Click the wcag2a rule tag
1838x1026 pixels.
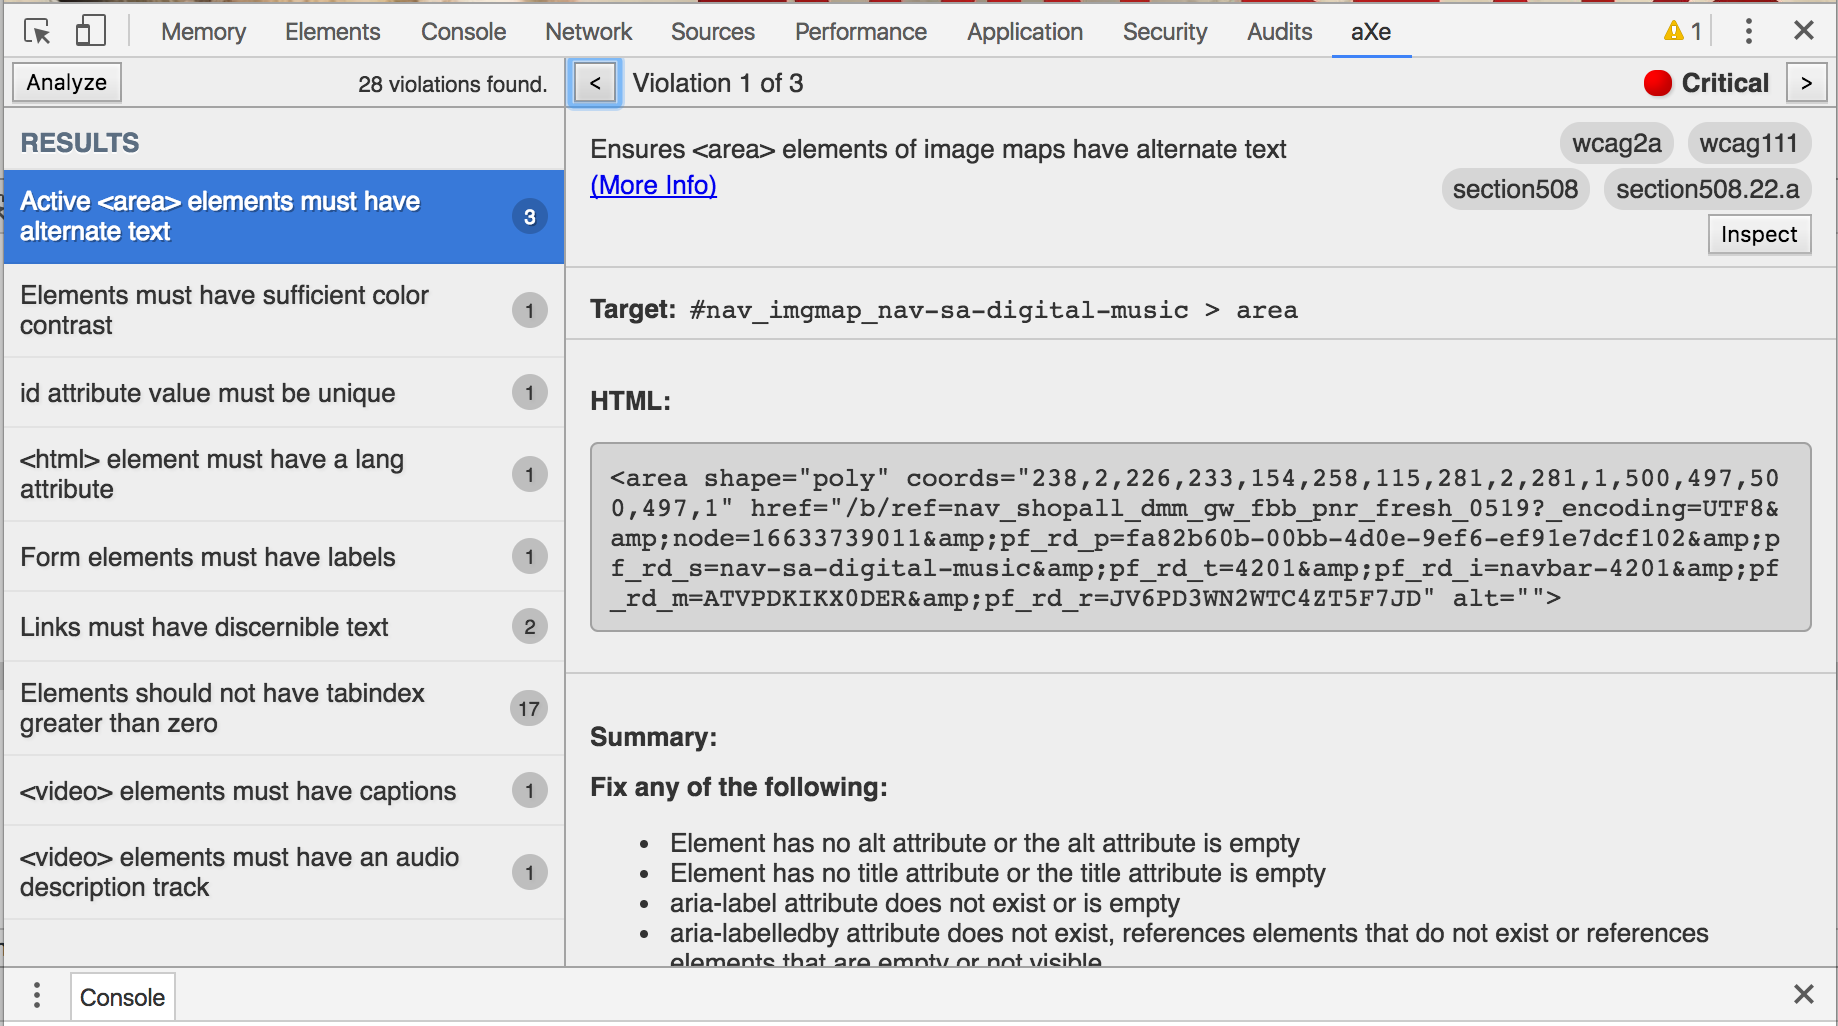point(1616,143)
